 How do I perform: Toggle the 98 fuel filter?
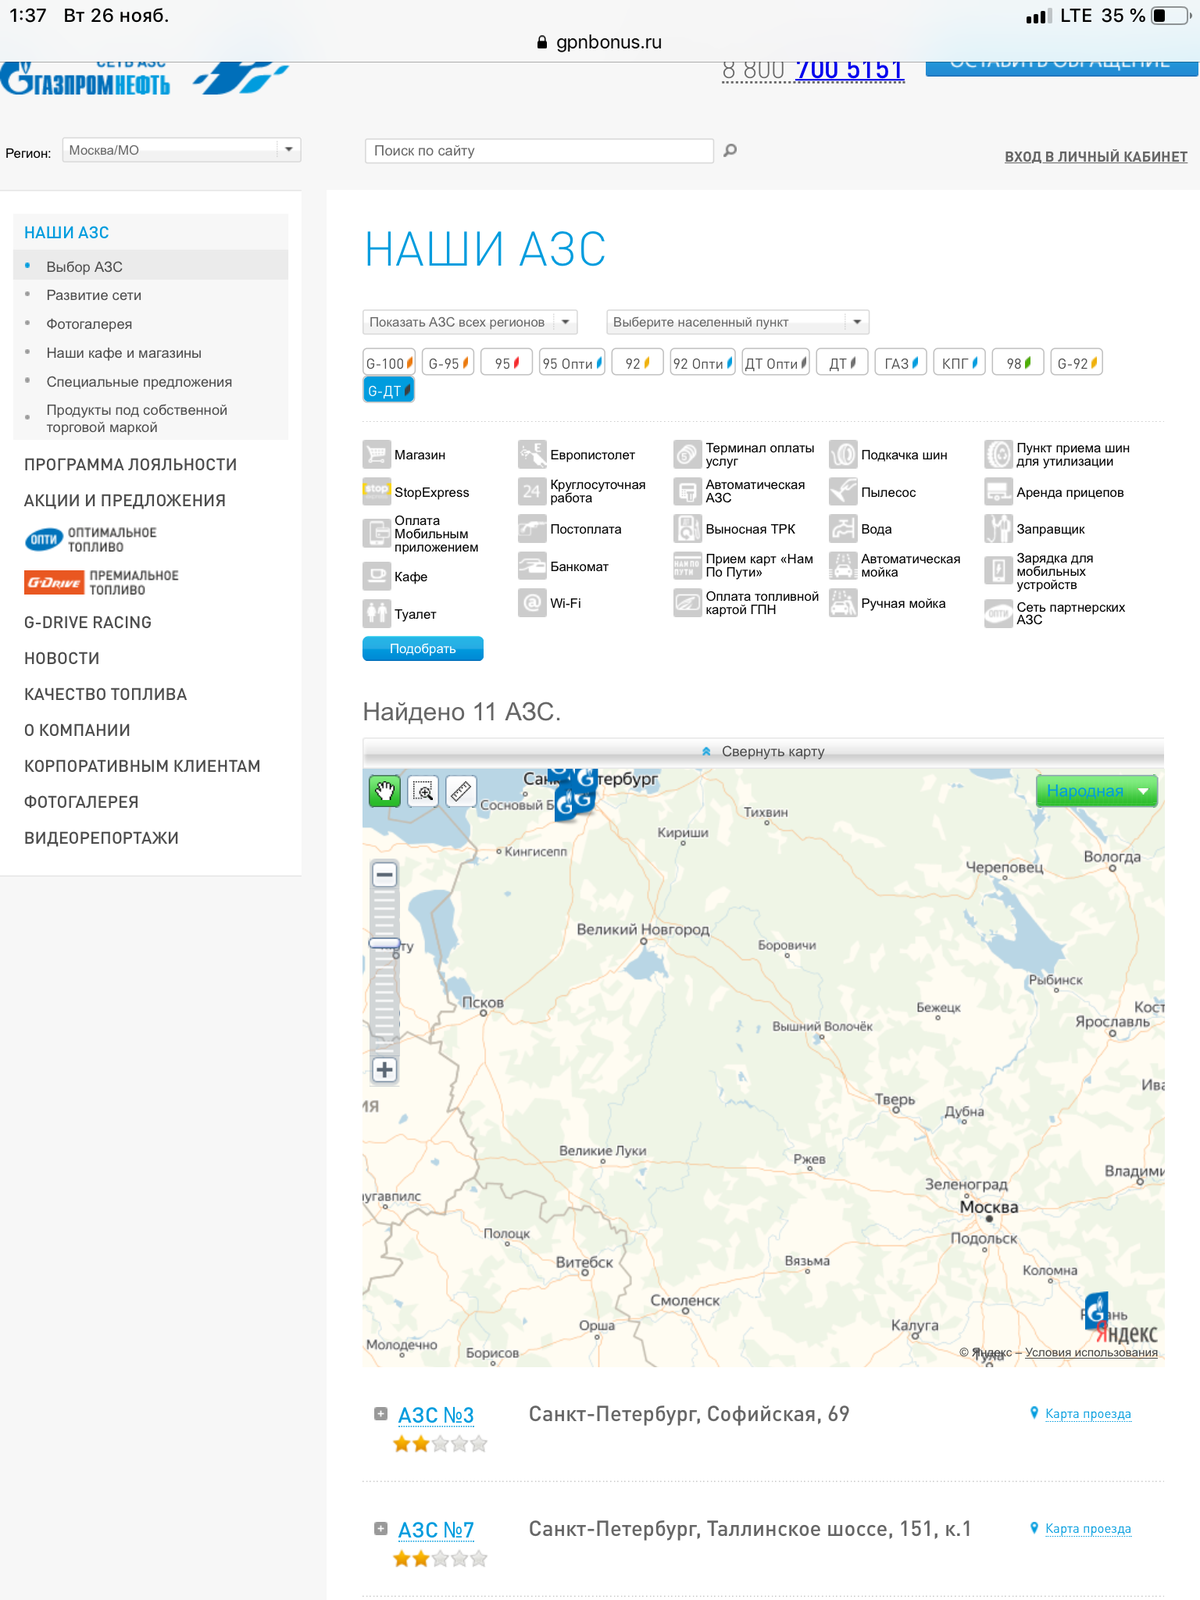(x=1018, y=363)
